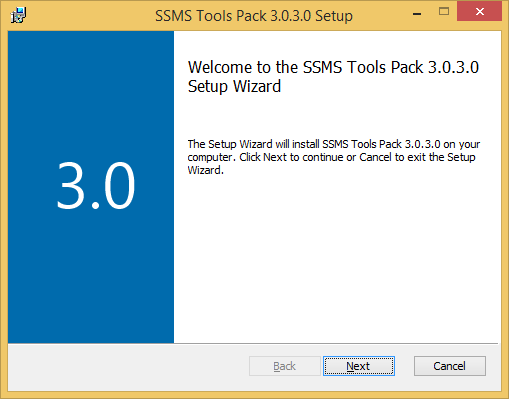Click the Next button to continue setup

coord(359,366)
